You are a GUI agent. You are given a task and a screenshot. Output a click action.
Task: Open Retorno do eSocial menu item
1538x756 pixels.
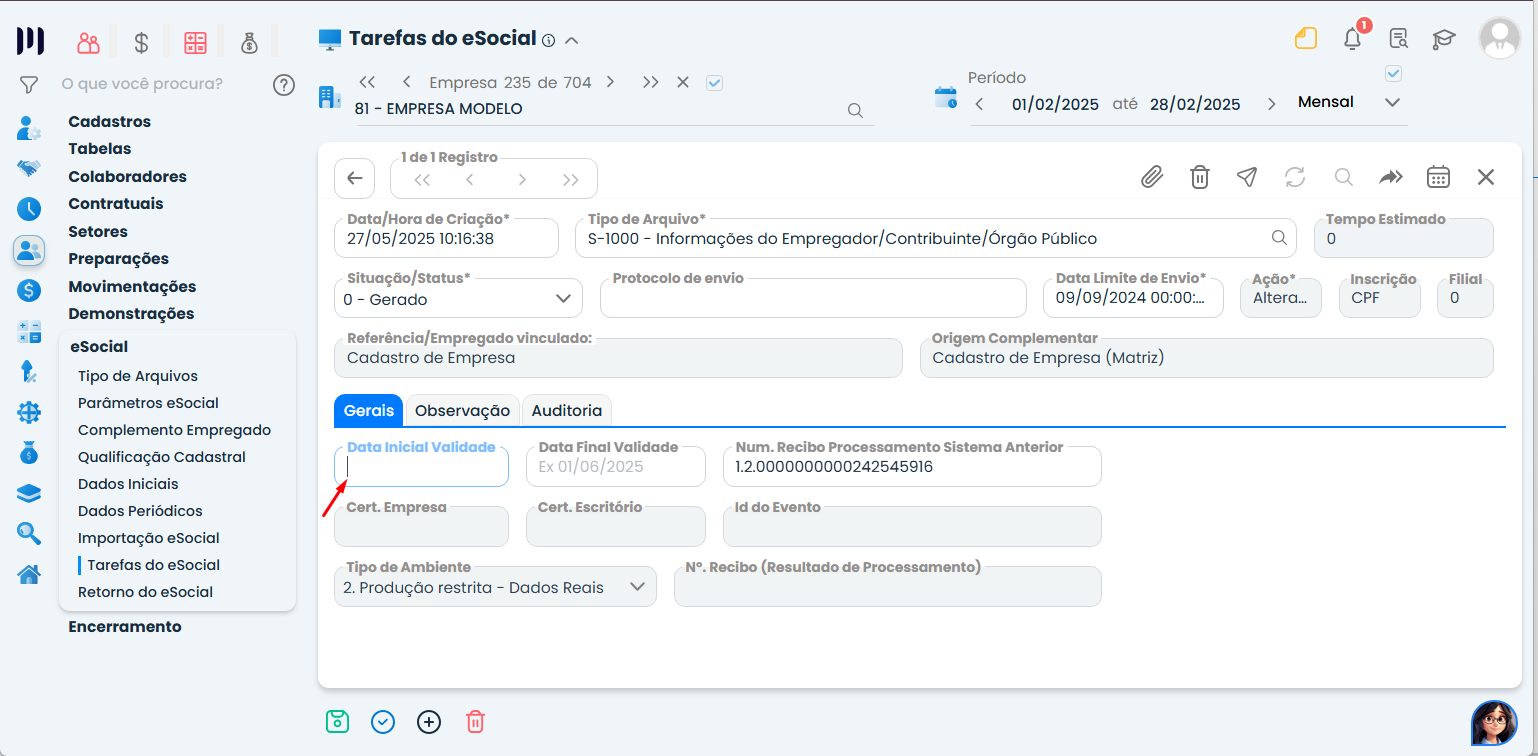[x=145, y=591]
